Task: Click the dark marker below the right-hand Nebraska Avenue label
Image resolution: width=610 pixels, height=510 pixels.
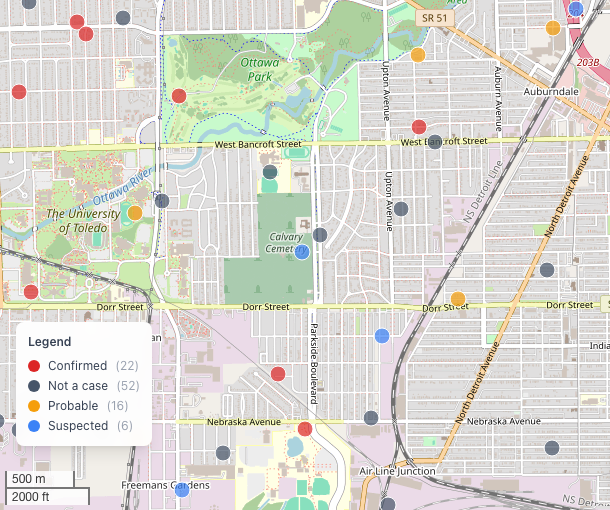Action: 552,448
